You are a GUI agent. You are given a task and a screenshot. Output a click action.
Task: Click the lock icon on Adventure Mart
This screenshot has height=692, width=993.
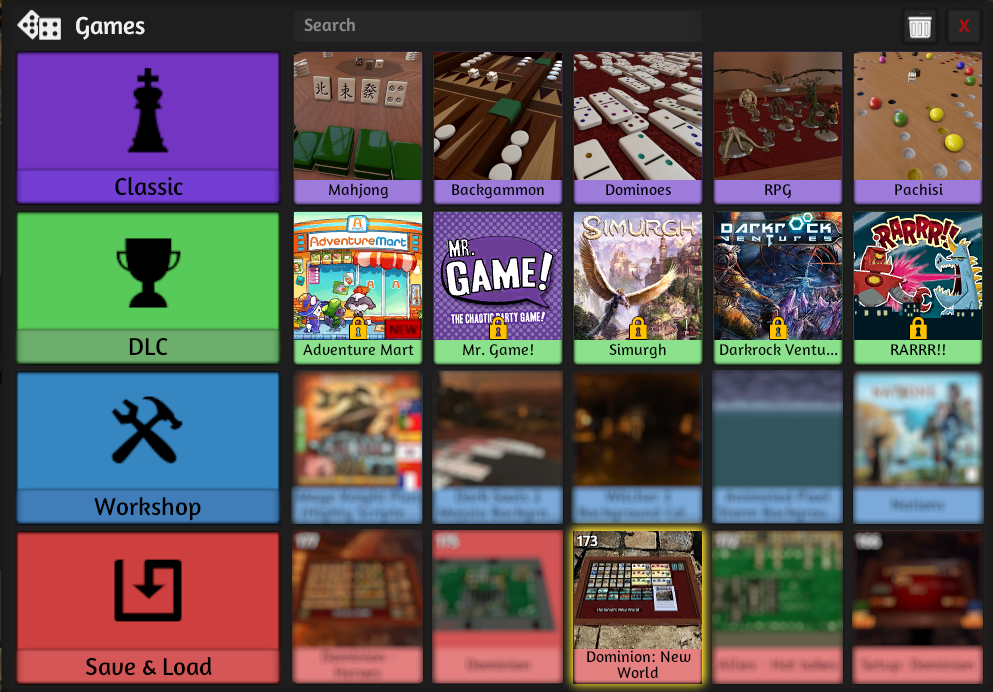click(x=358, y=329)
